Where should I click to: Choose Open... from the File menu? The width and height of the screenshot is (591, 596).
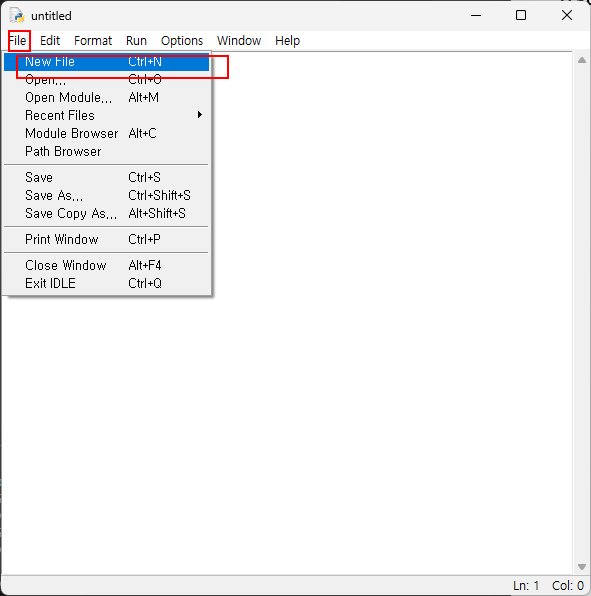[x=106, y=79]
